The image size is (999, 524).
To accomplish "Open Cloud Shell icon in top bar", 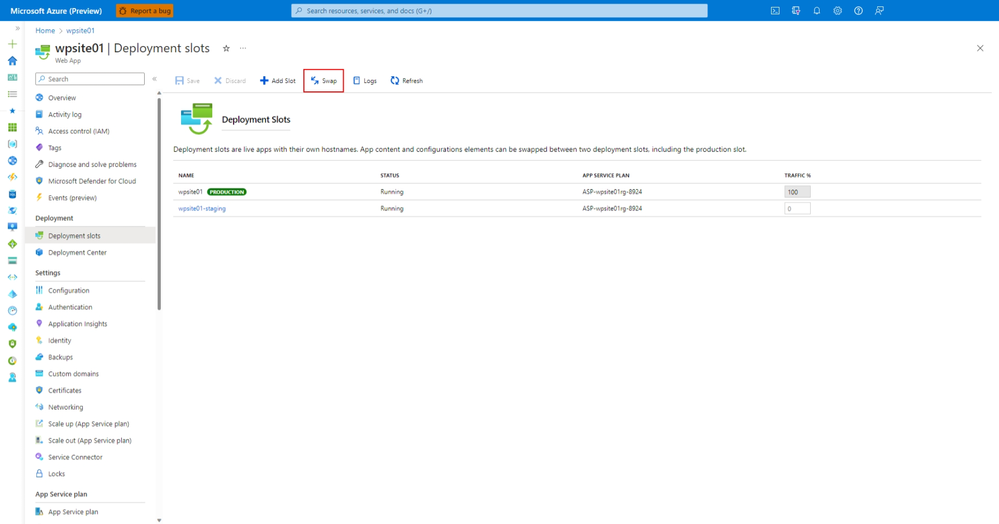I will [775, 11].
